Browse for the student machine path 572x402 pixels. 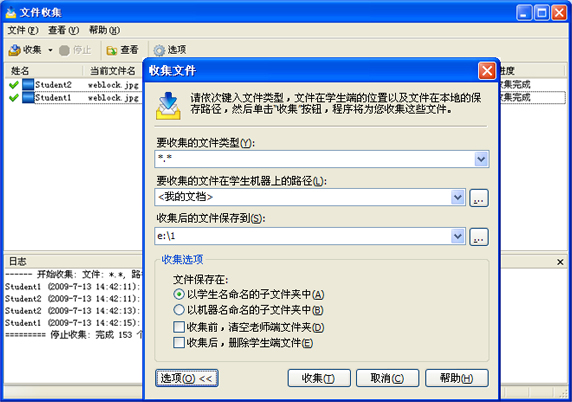tap(479, 198)
